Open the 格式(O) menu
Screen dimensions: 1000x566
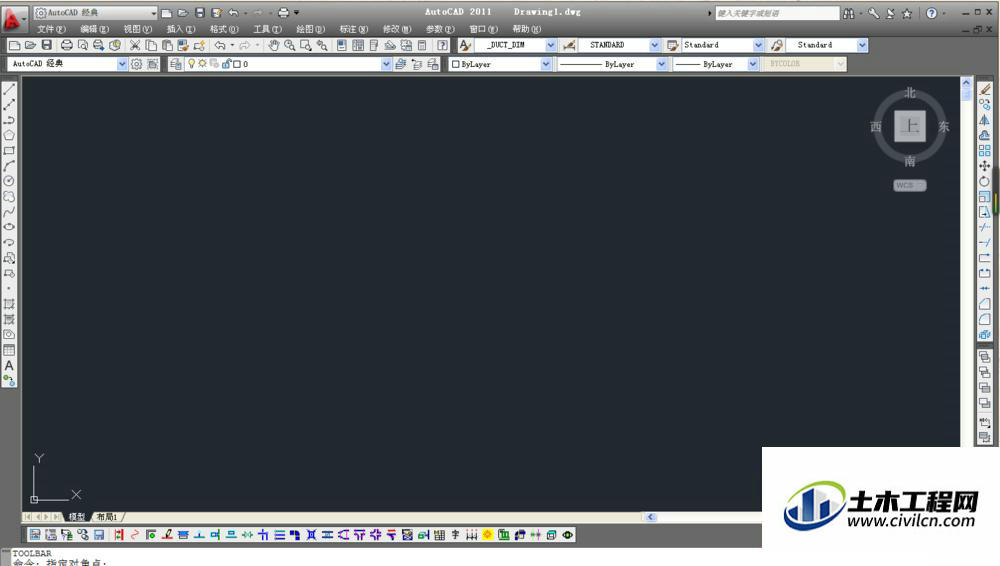(x=224, y=29)
